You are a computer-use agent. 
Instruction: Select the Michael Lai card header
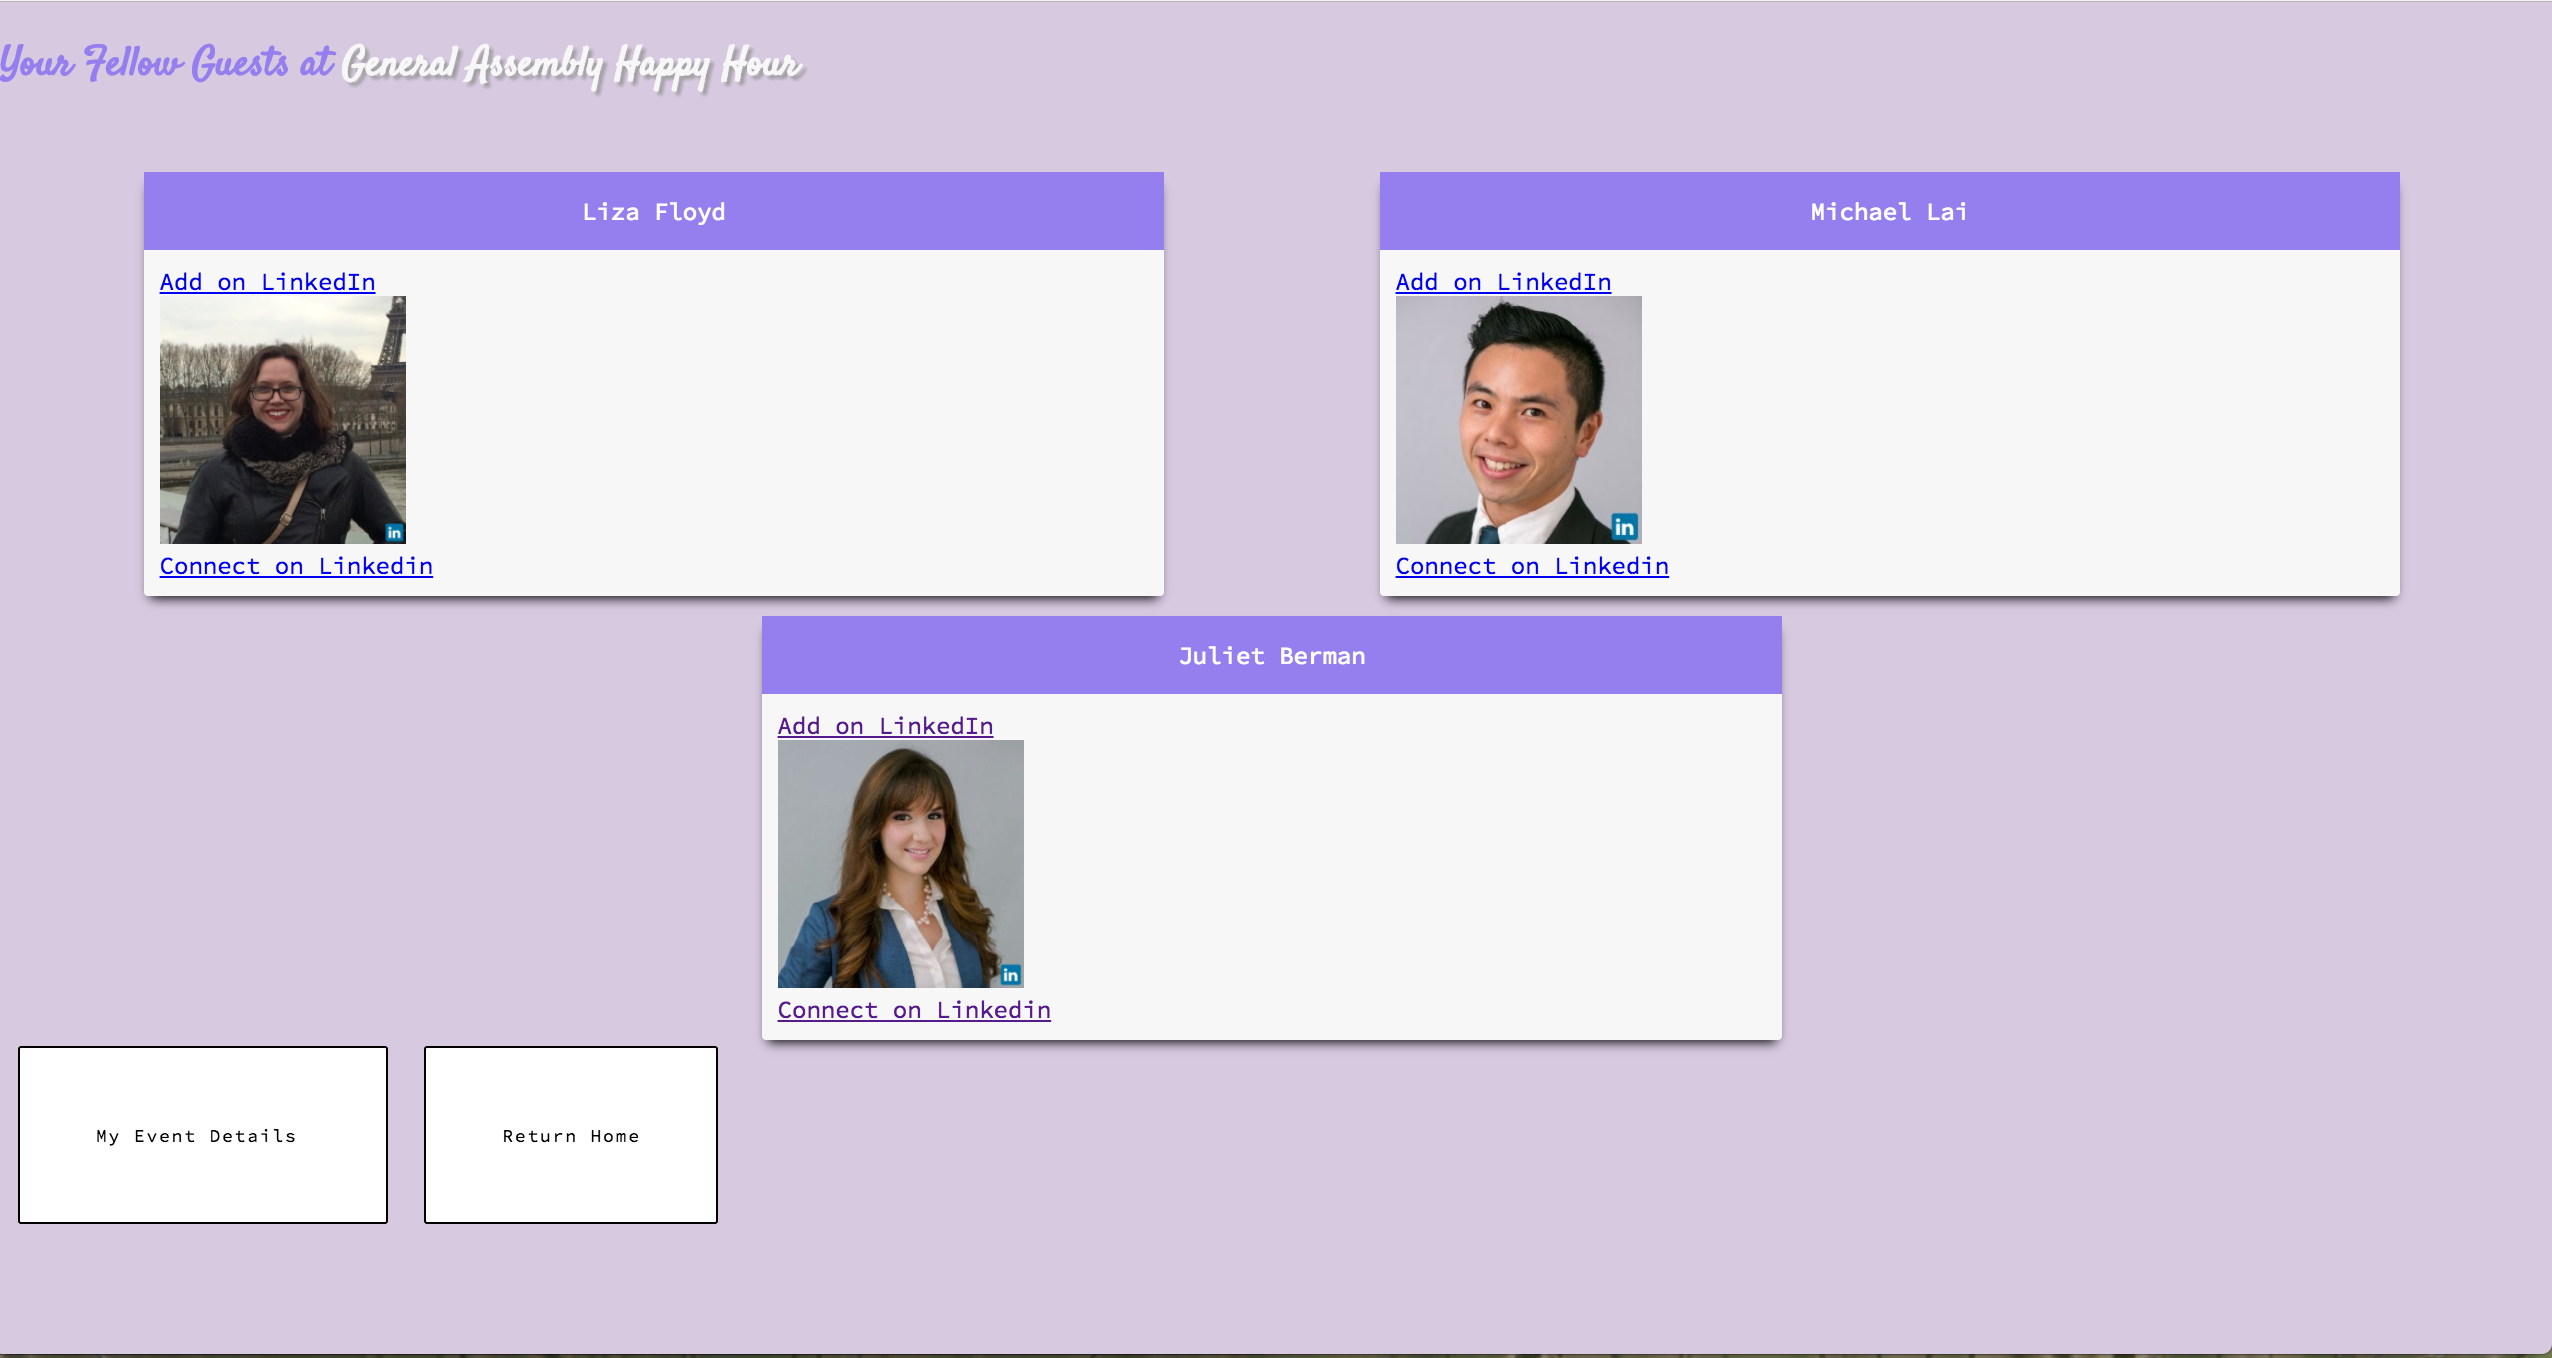pyautogui.click(x=1890, y=211)
